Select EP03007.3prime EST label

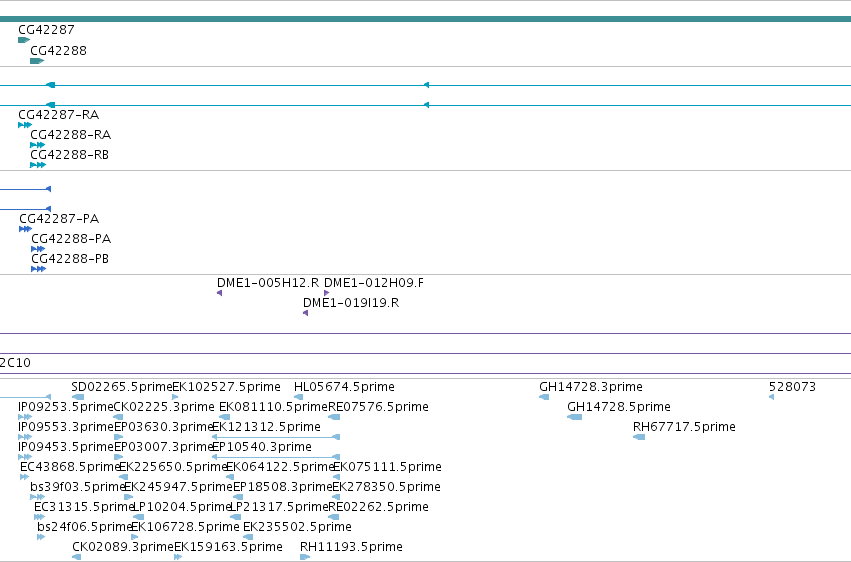pyautogui.click(x=163, y=448)
